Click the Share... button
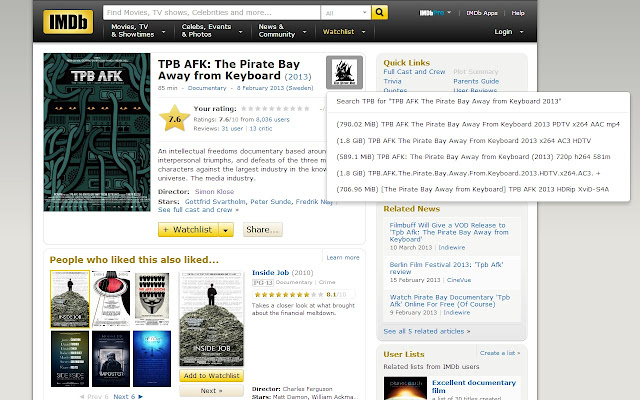640x400 pixels. click(262, 230)
